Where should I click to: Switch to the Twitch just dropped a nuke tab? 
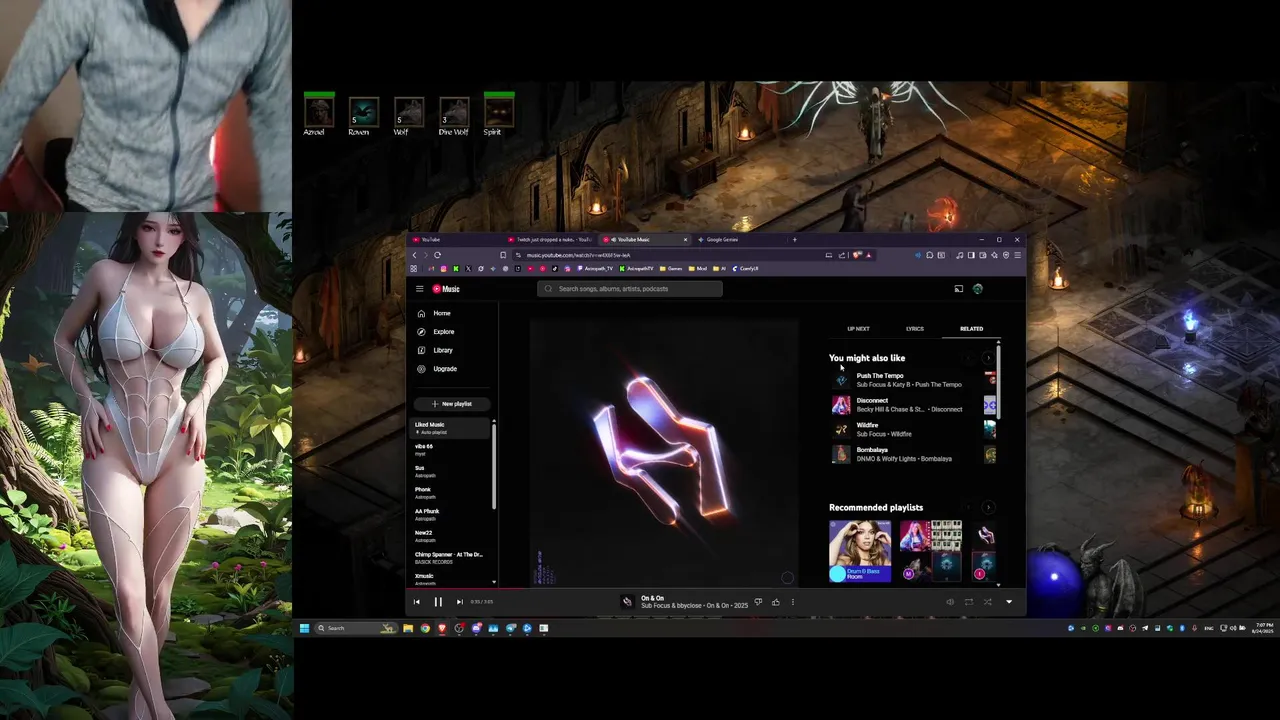(x=552, y=240)
